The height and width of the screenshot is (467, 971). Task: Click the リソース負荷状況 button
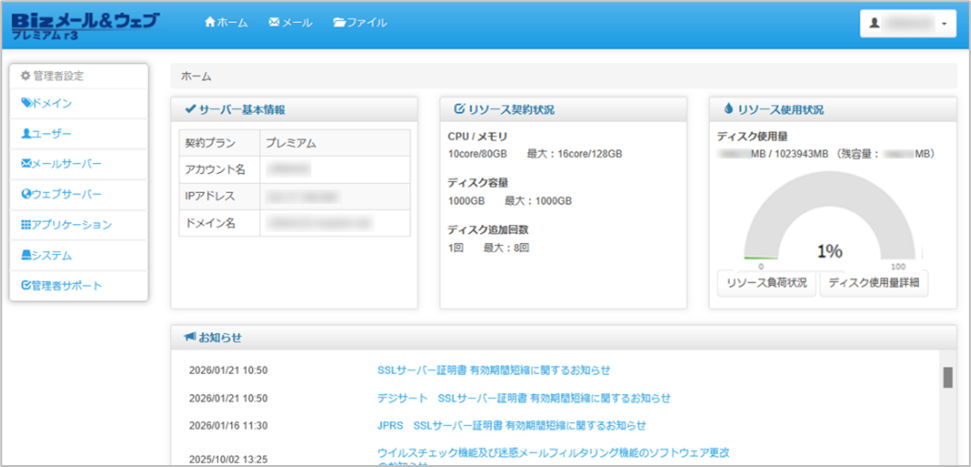pos(766,283)
